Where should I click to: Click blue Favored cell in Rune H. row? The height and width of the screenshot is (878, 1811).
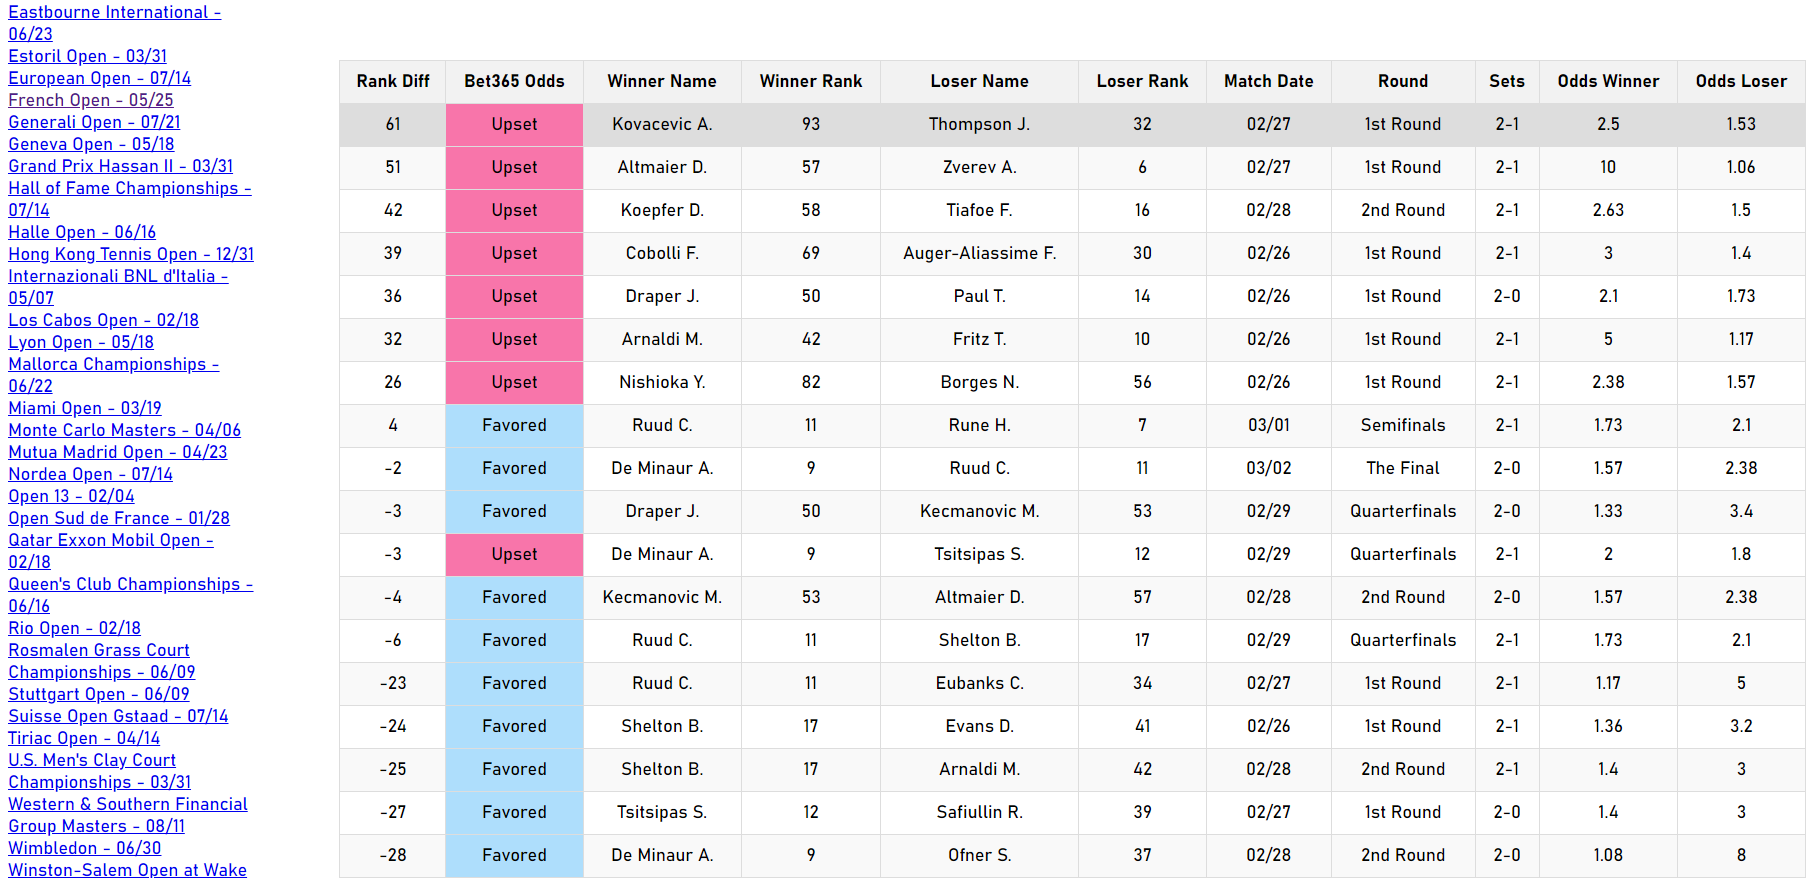point(514,425)
